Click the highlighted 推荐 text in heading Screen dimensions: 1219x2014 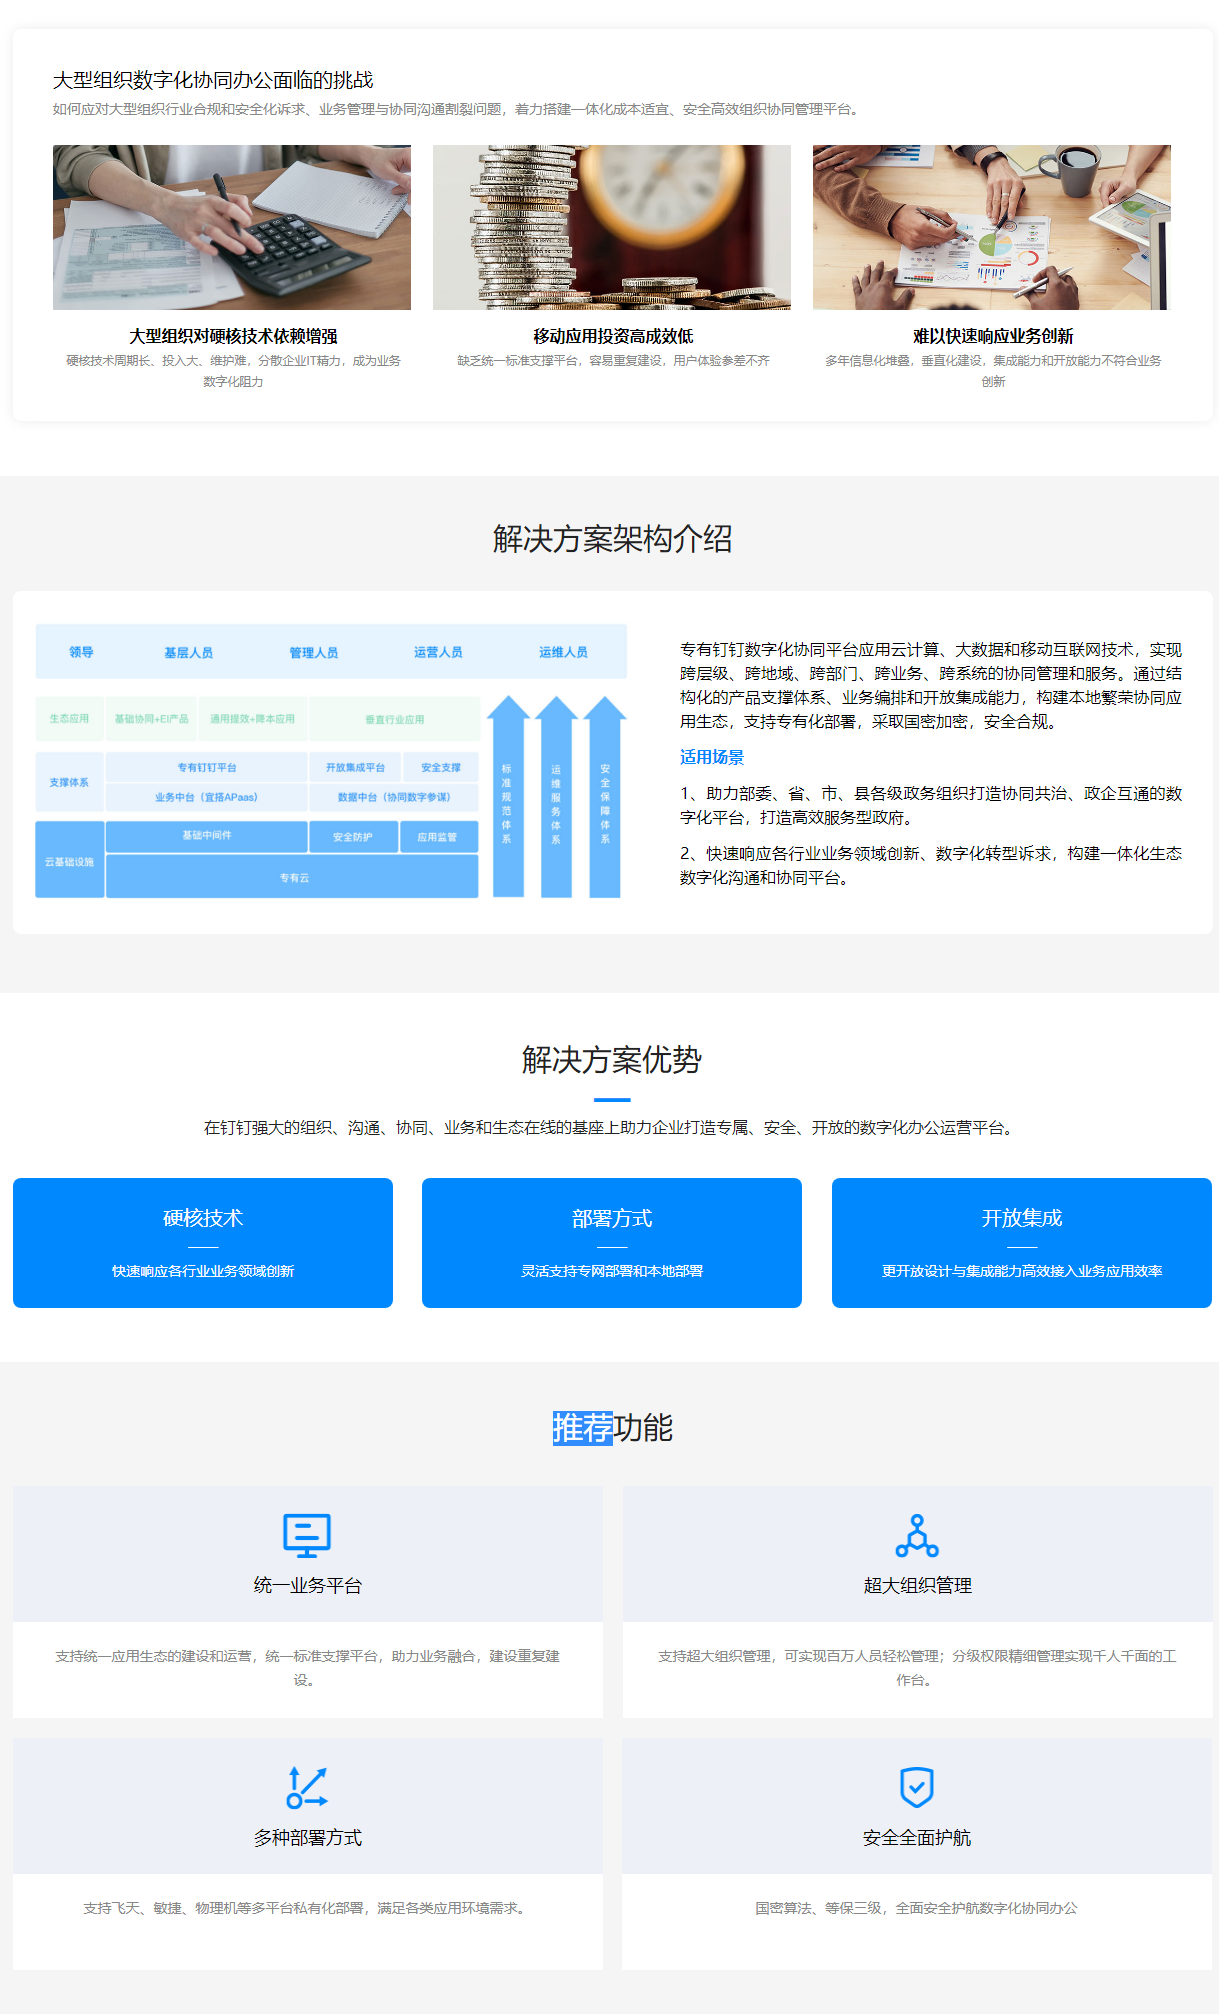(x=582, y=1428)
